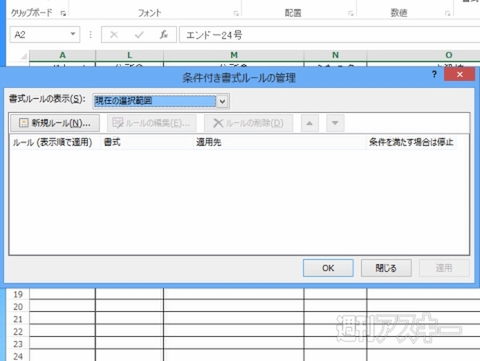The width and height of the screenshot is (480, 361).
Task: Click the 適用先 column header
Action: 280,142
